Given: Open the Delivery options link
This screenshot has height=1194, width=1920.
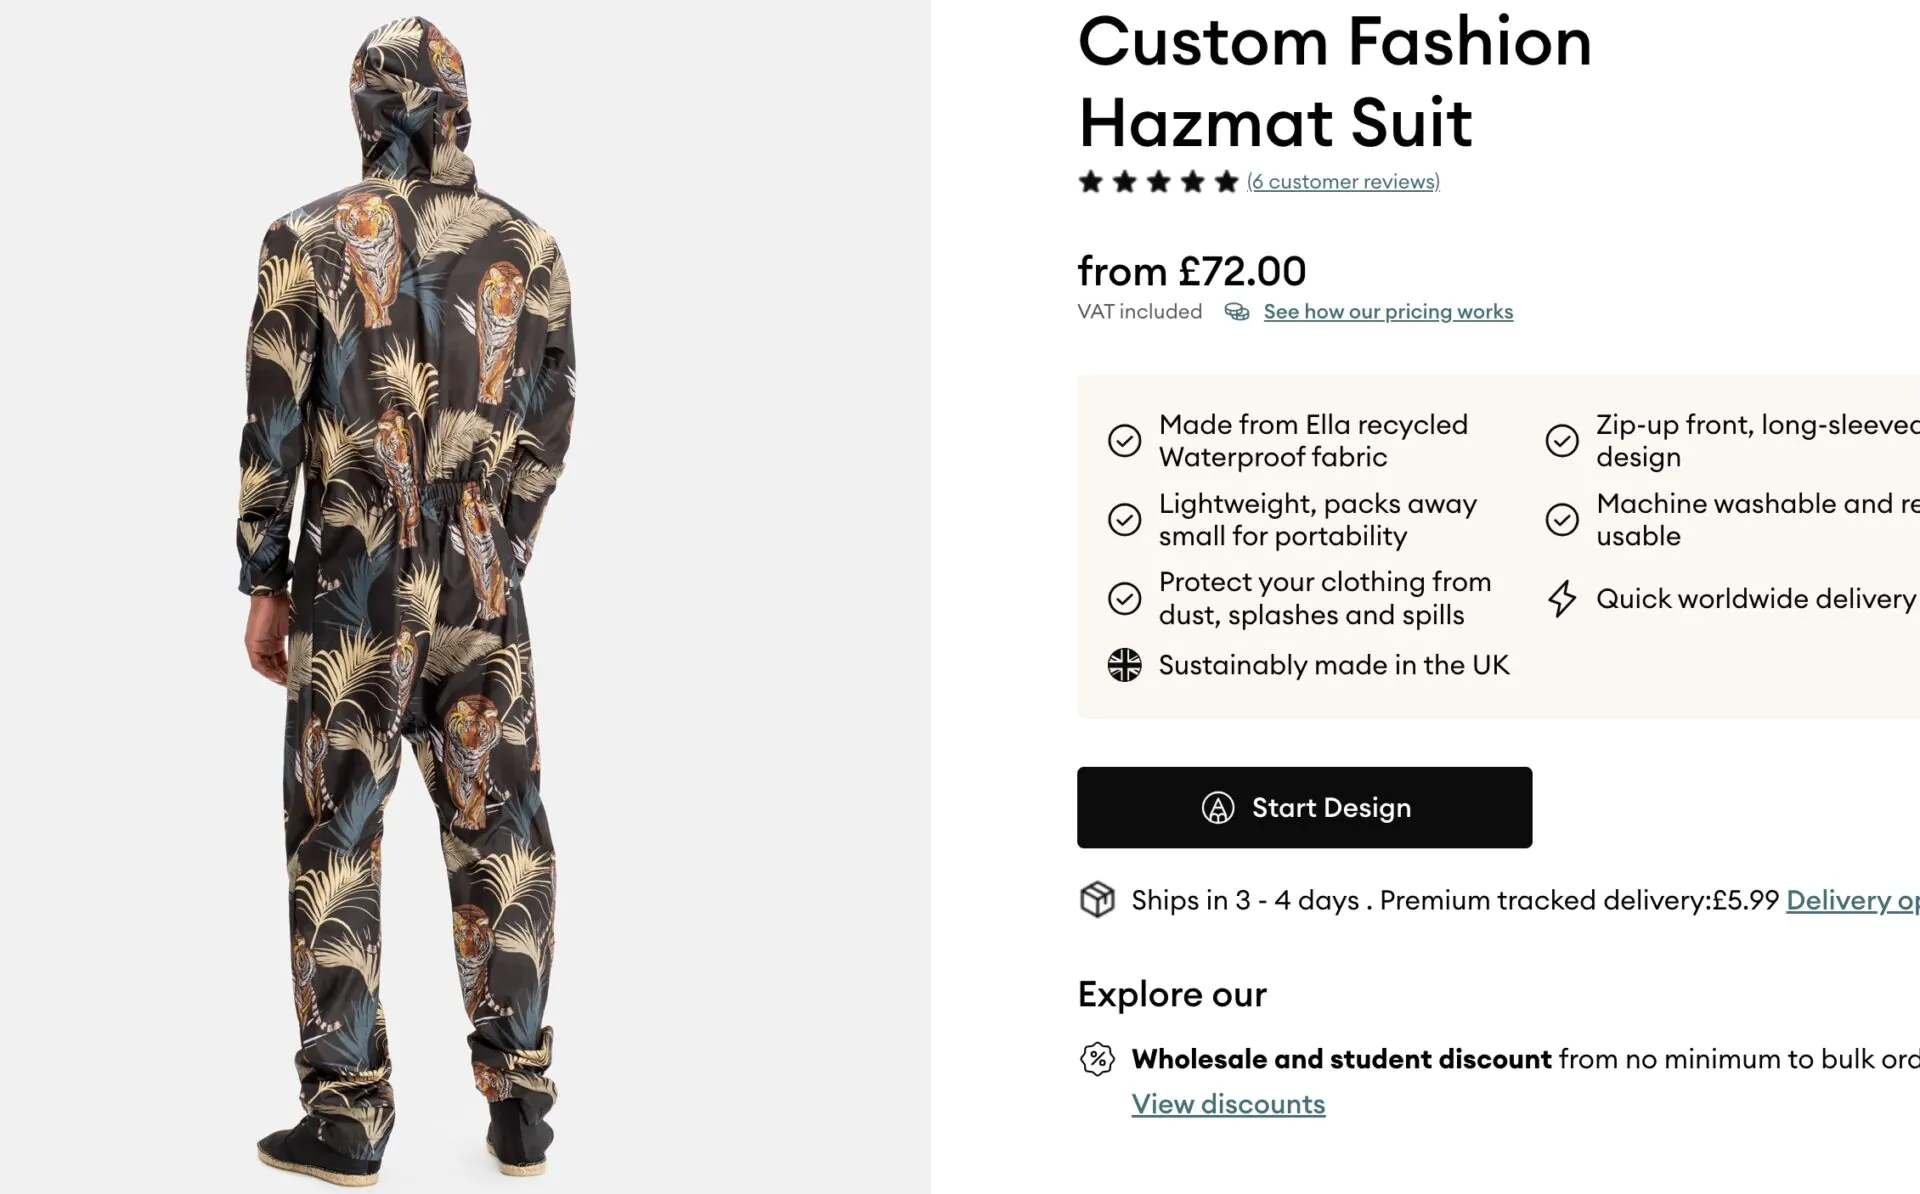Looking at the screenshot, I should point(1851,900).
